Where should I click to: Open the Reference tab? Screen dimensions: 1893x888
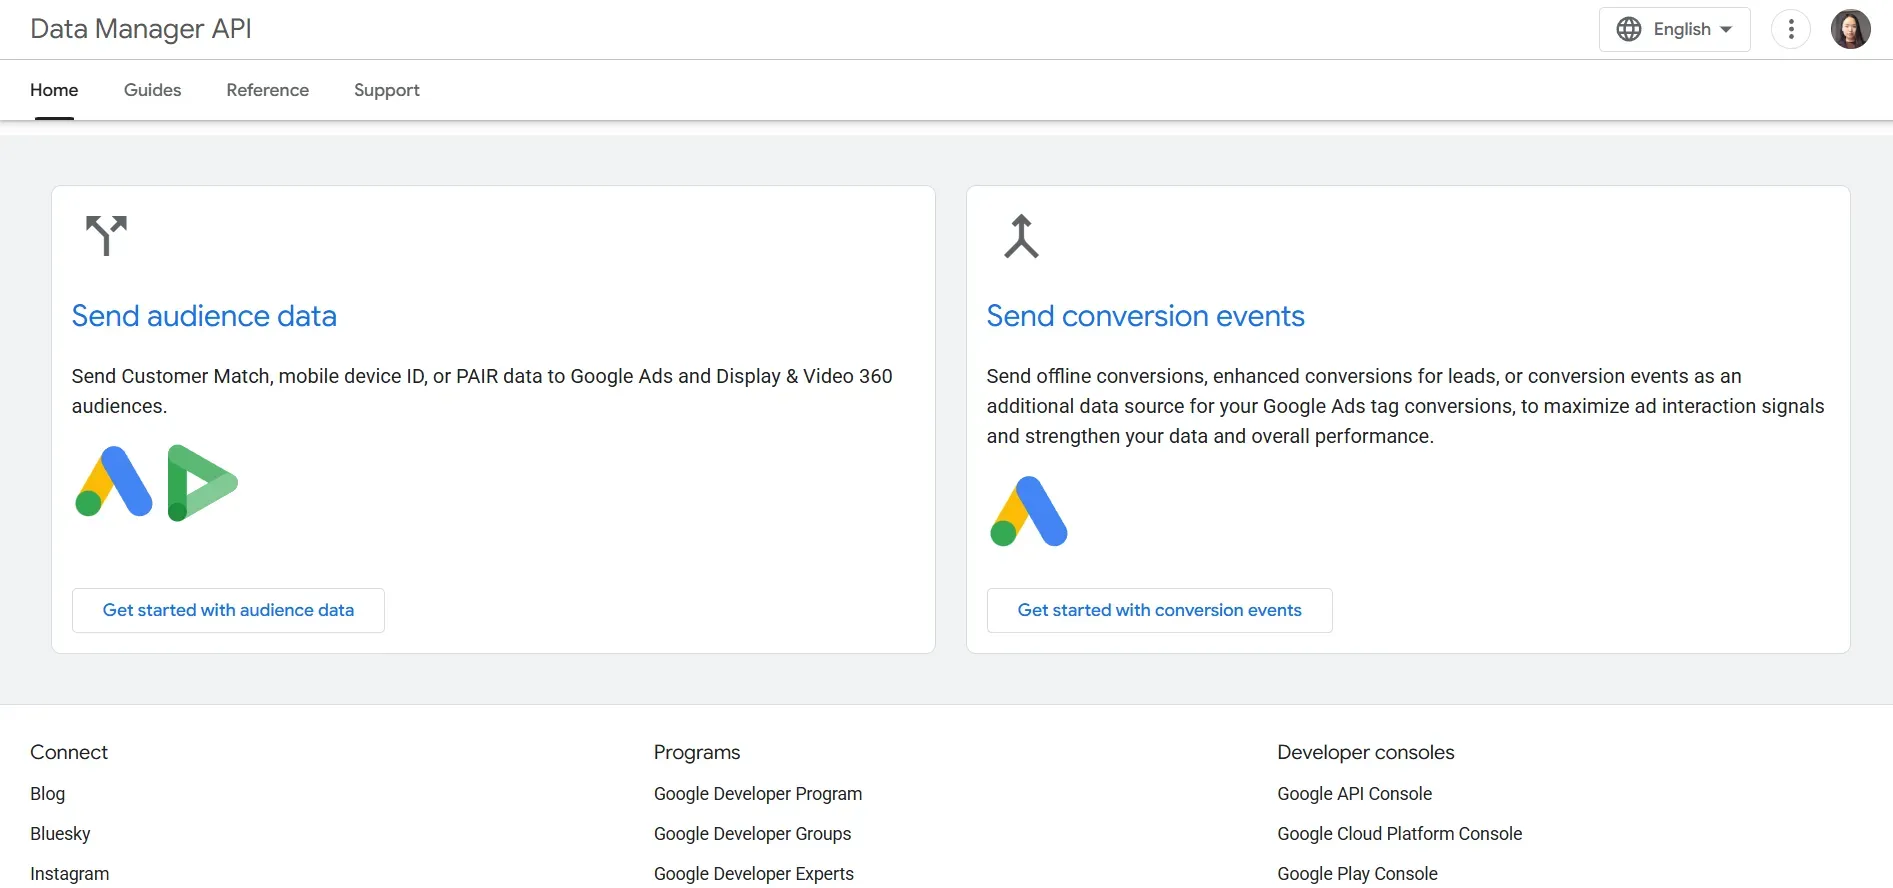(267, 90)
